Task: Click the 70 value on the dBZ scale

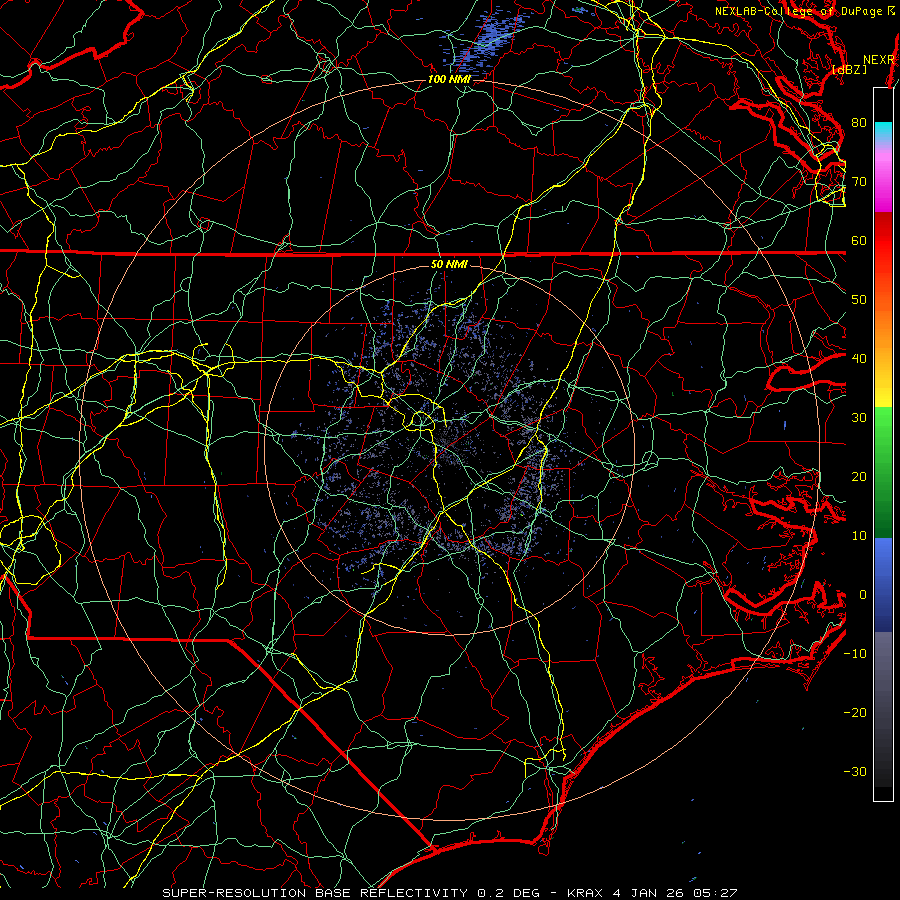Action: 859,181
